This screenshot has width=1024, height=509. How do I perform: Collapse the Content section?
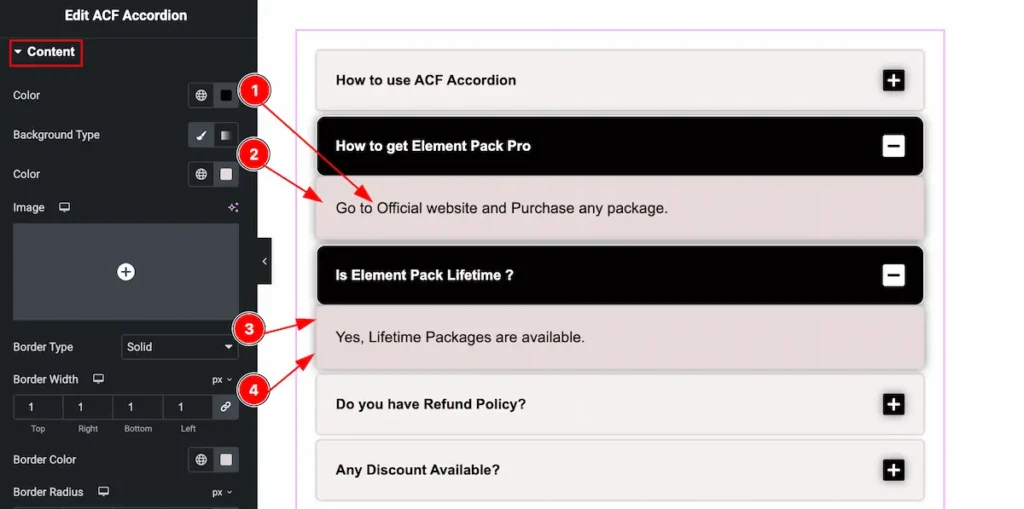click(x=44, y=52)
